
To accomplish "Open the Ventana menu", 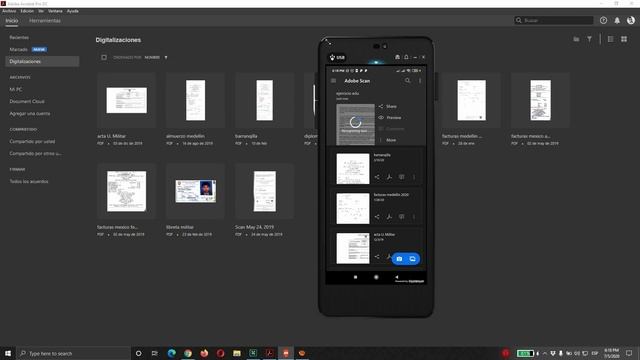I will pos(55,11).
